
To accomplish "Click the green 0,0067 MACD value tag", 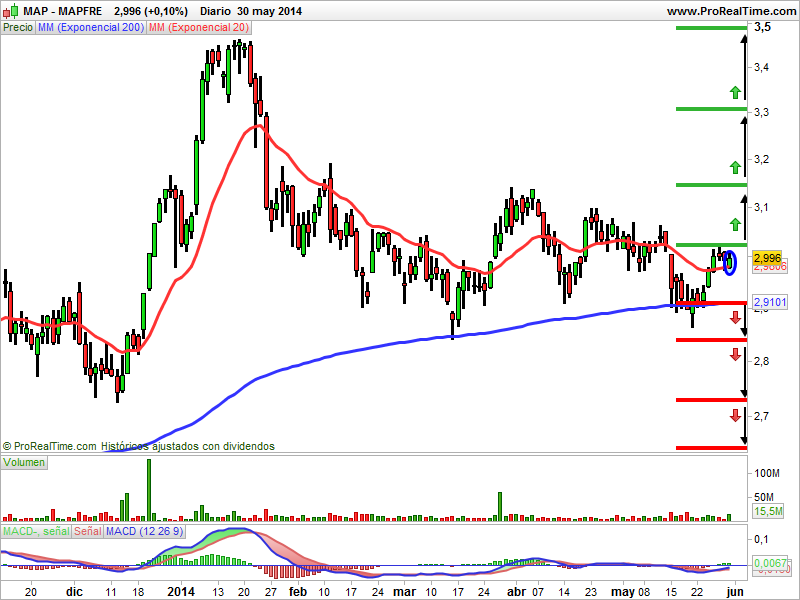I will (x=770, y=563).
